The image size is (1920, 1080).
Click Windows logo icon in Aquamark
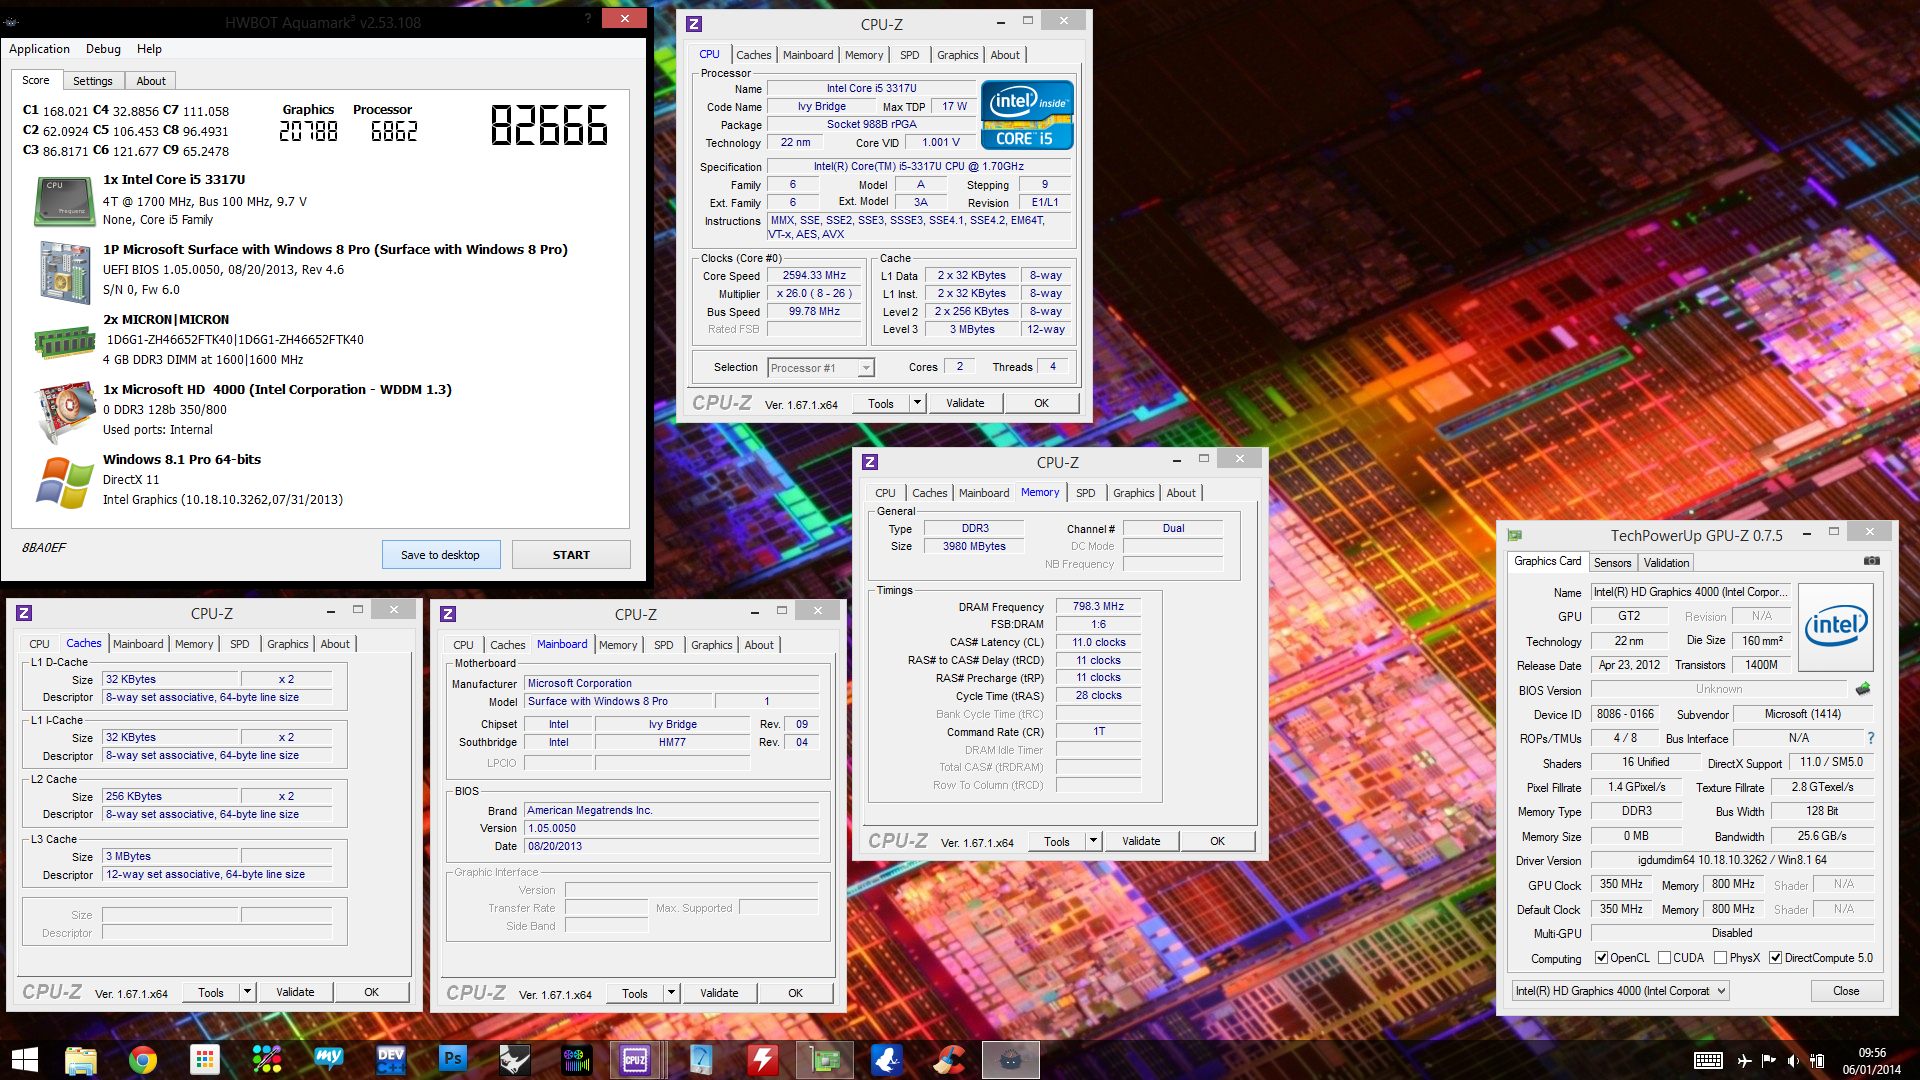[x=65, y=483]
